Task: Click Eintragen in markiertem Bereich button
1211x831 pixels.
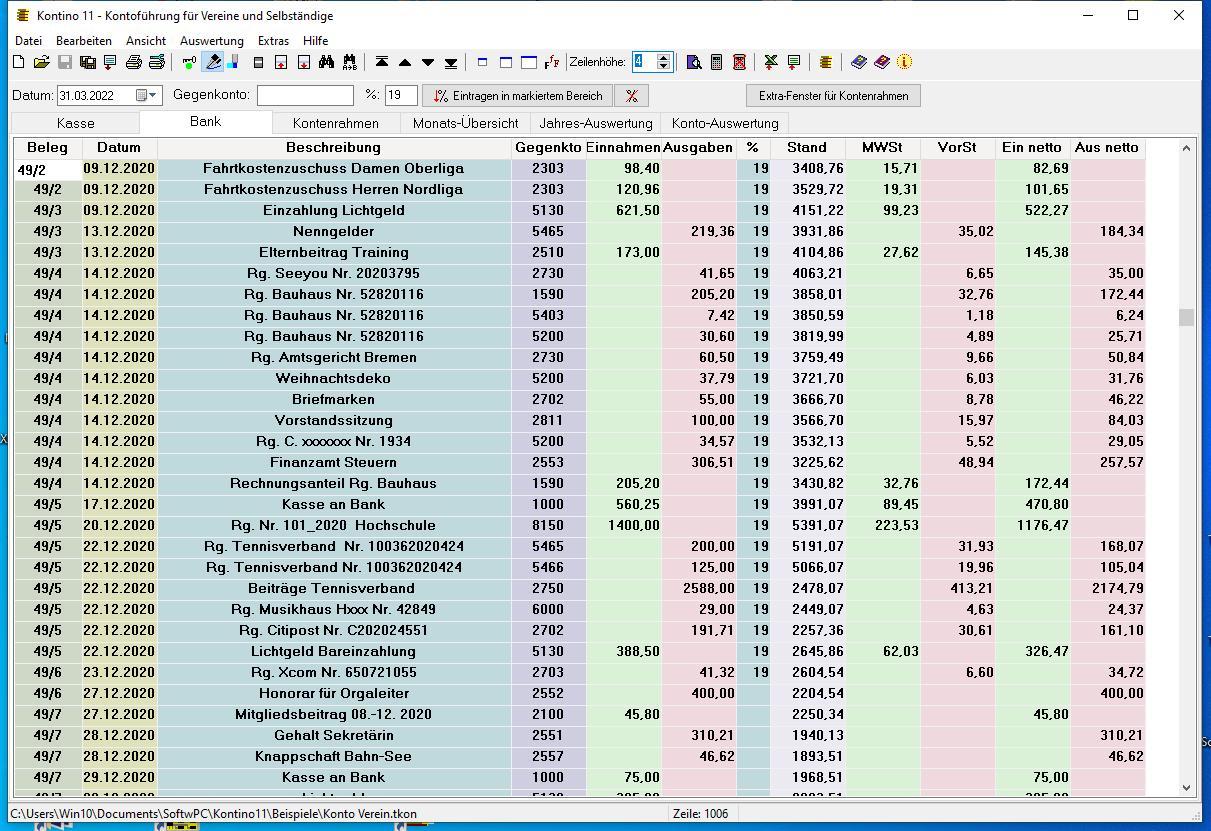Action: [x=517, y=96]
